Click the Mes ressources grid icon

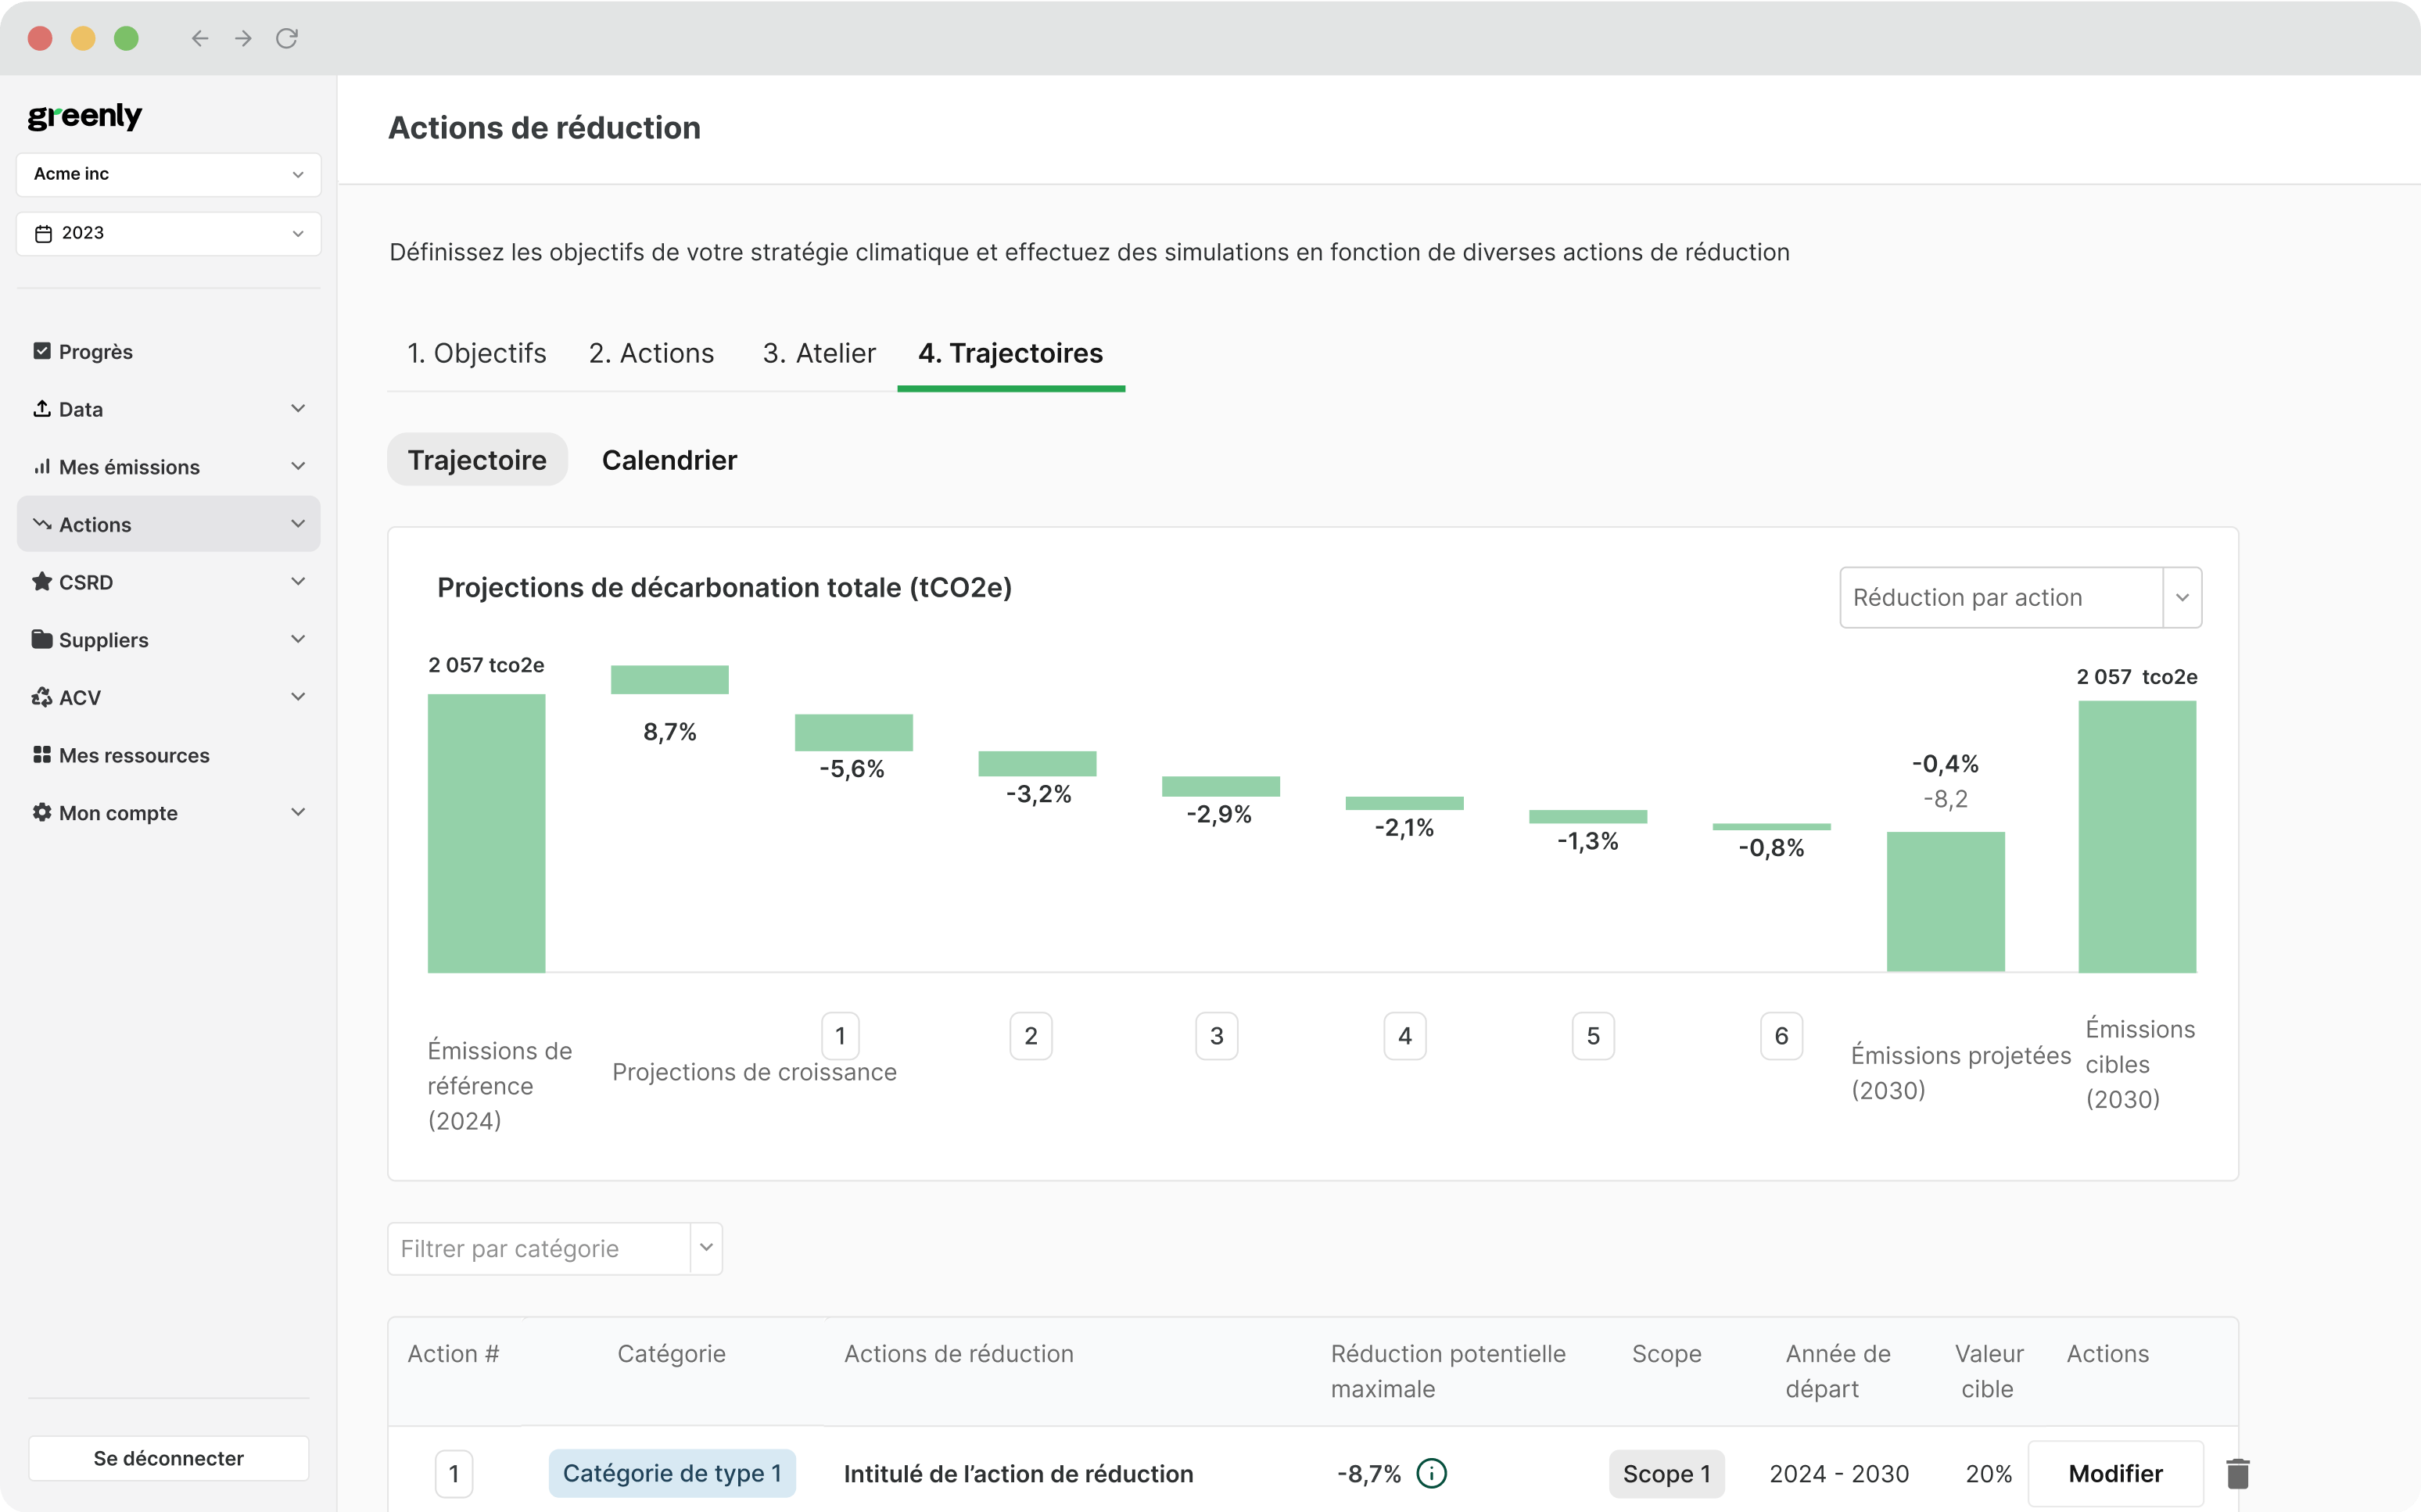tap(41, 755)
